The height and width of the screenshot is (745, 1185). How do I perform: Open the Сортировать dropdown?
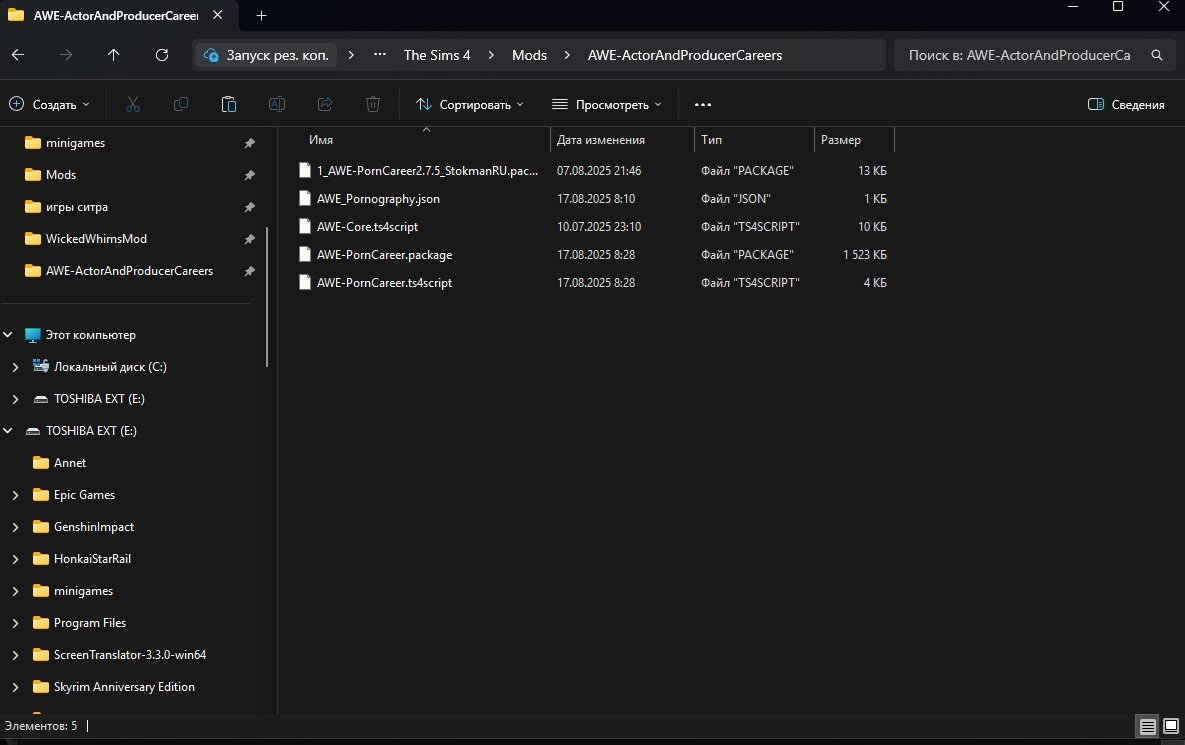click(469, 104)
